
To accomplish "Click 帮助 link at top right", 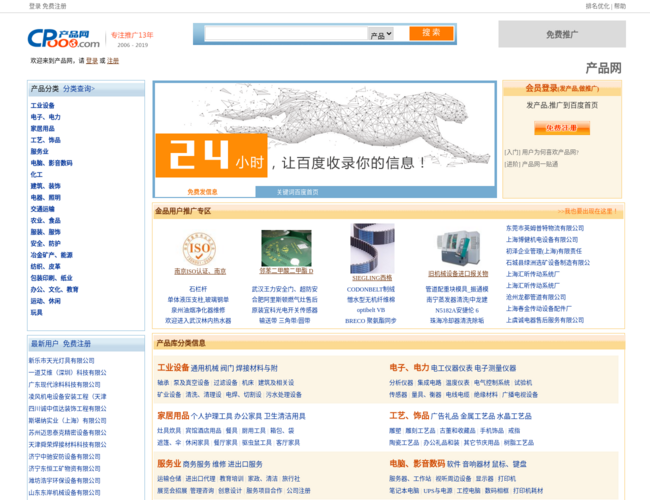I will (620, 6).
